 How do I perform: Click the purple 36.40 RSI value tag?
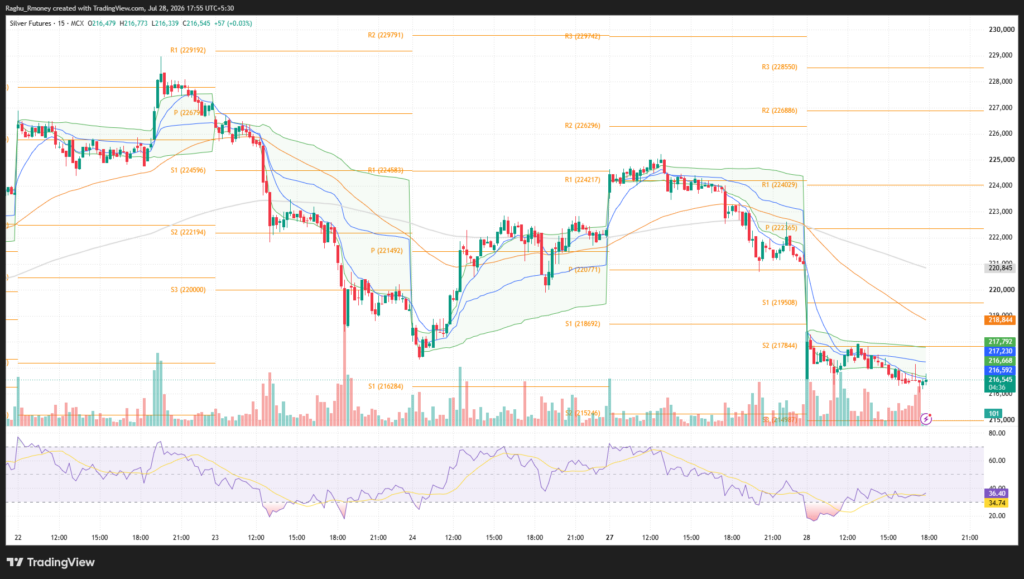pos(997,493)
